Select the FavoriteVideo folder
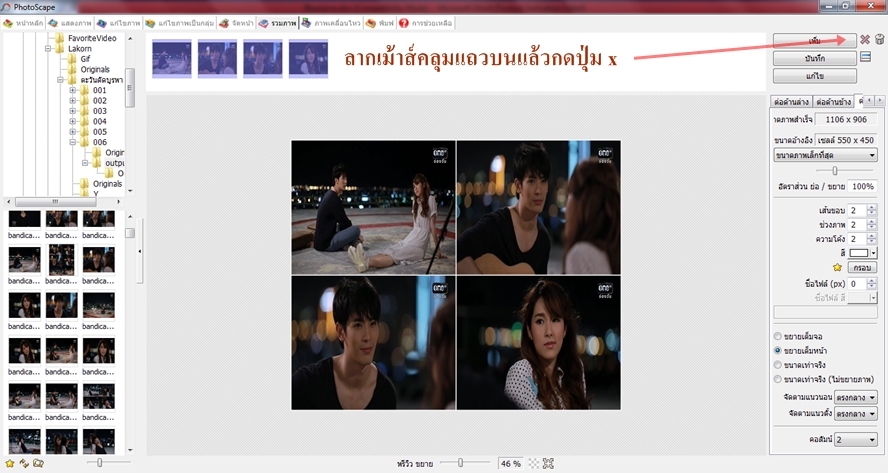Viewport: 888px width, 473px height. (x=92, y=38)
